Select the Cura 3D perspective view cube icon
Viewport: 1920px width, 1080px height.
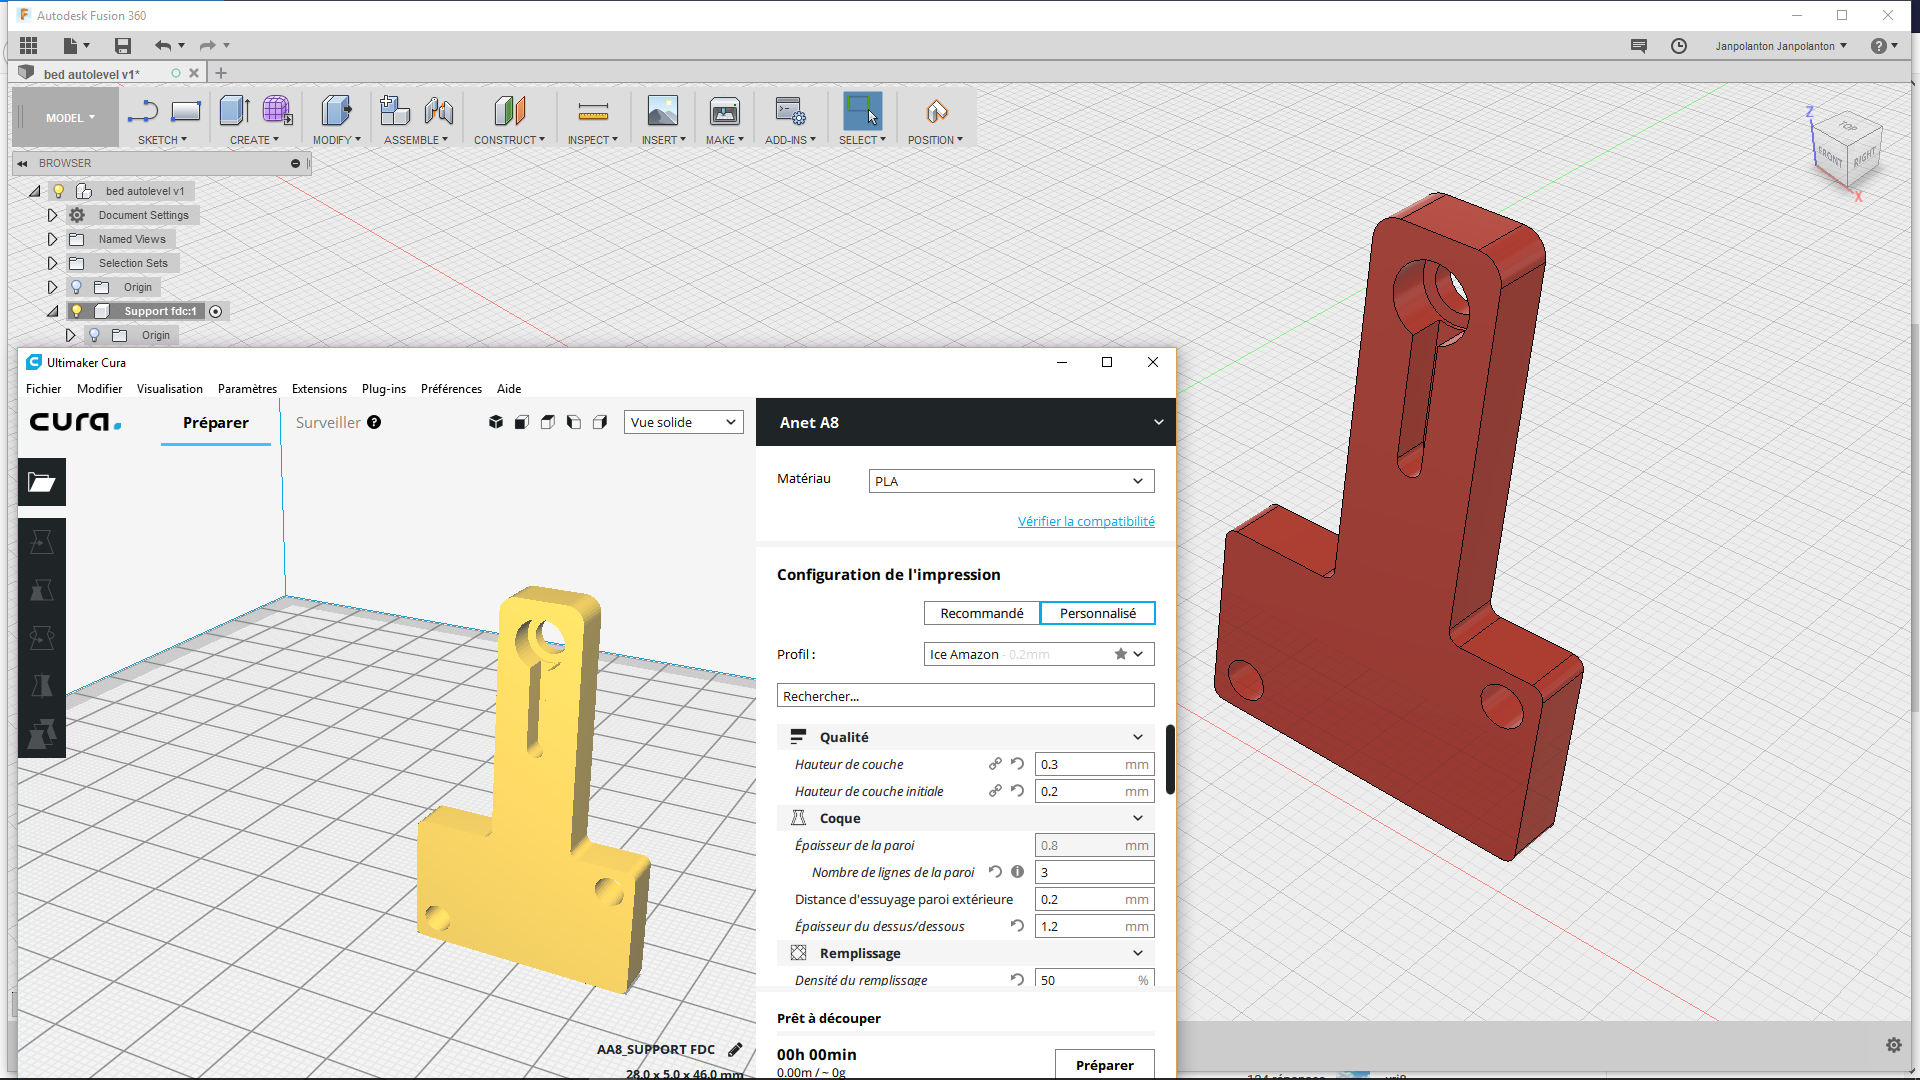tap(496, 422)
